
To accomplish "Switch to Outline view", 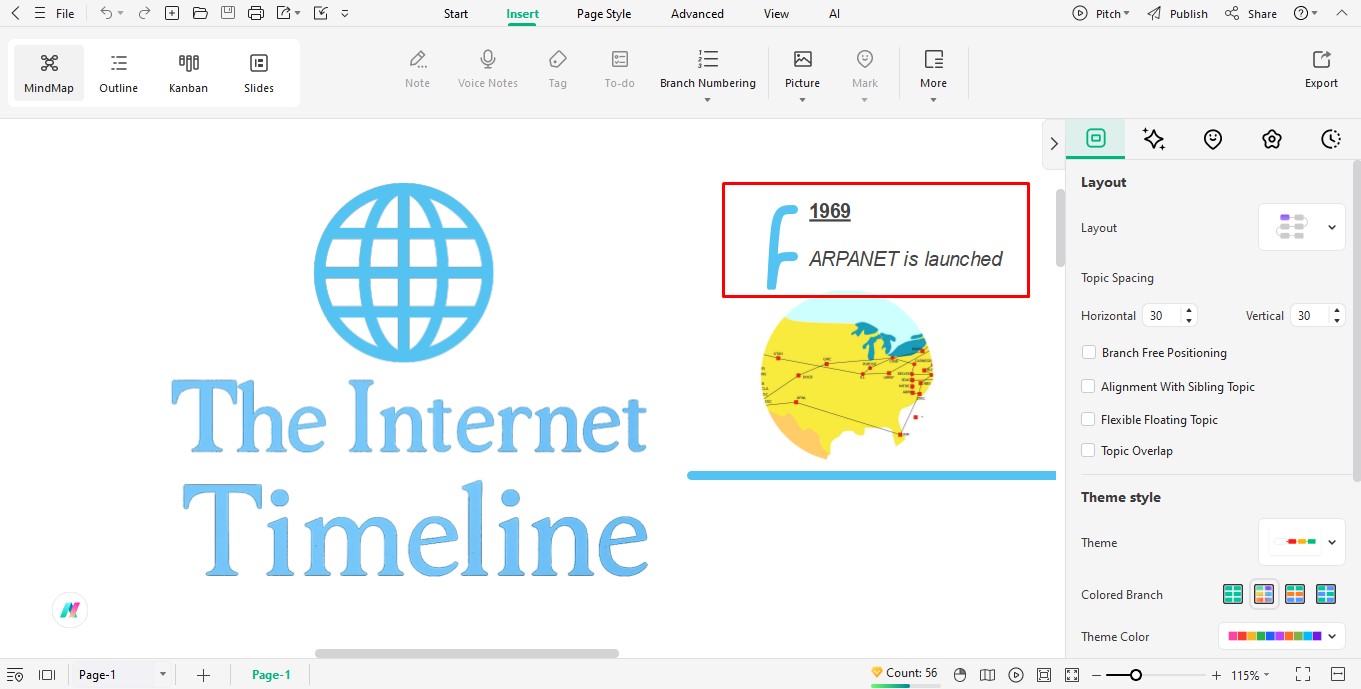I will tap(118, 73).
